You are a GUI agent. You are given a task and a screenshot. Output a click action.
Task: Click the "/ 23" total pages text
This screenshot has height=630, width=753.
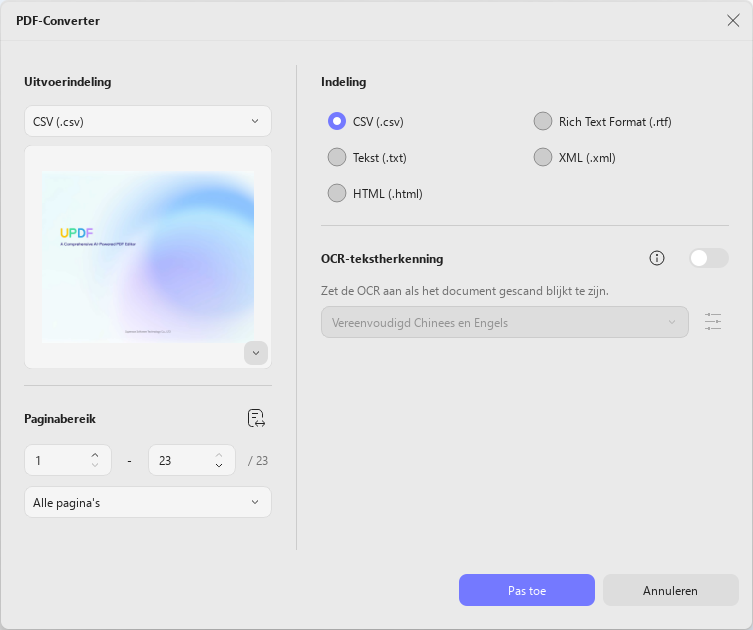(258, 460)
